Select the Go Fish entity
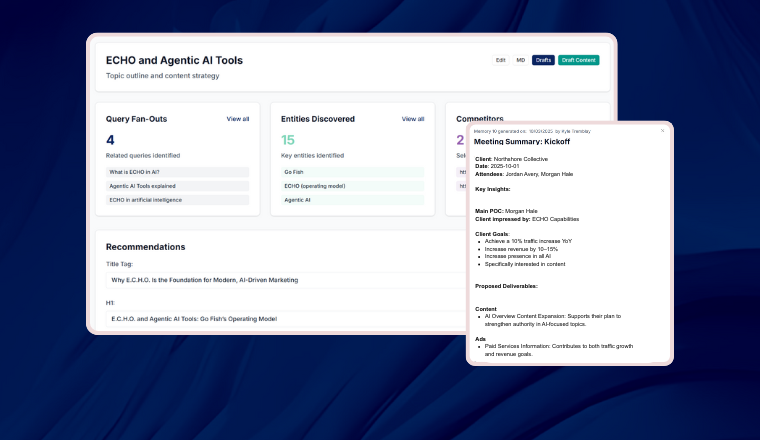The image size is (760, 440). 352,172
